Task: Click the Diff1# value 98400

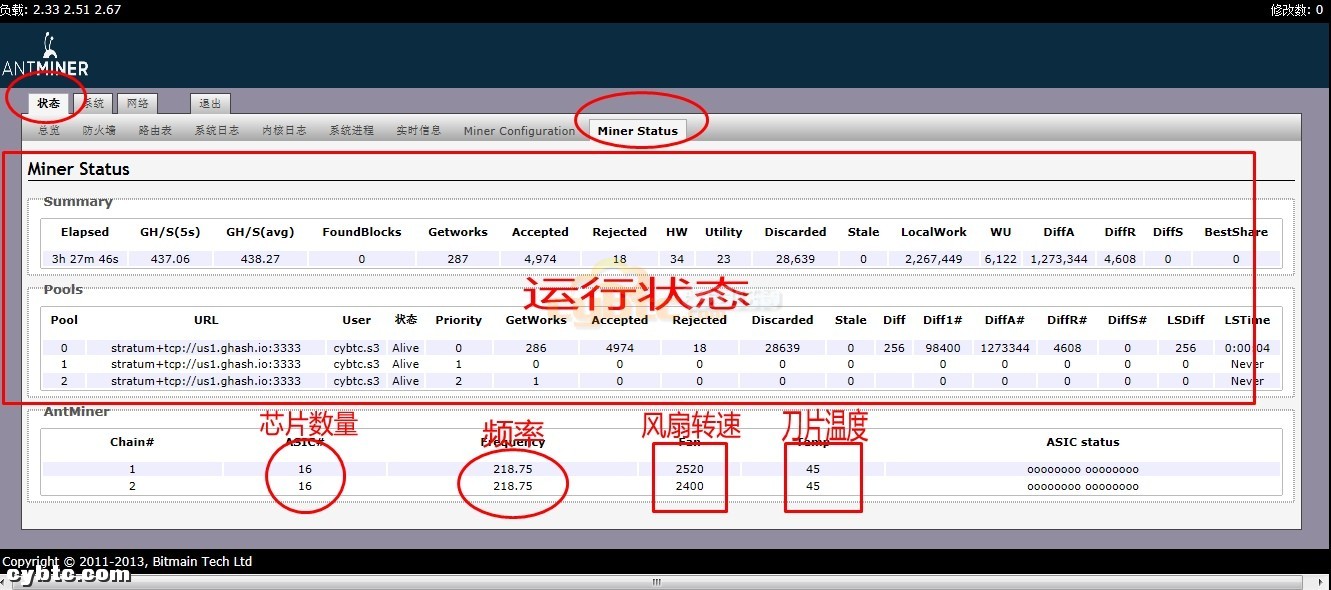Action: tap(943, 348)
